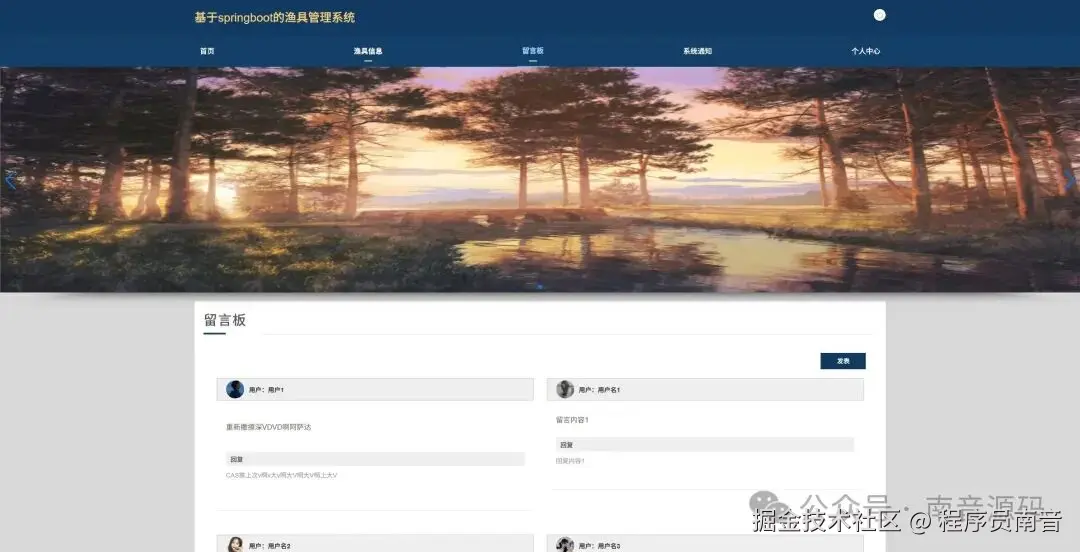Go to previous banner slide arrow
The image size is (1080, 552).
[10, 181]
